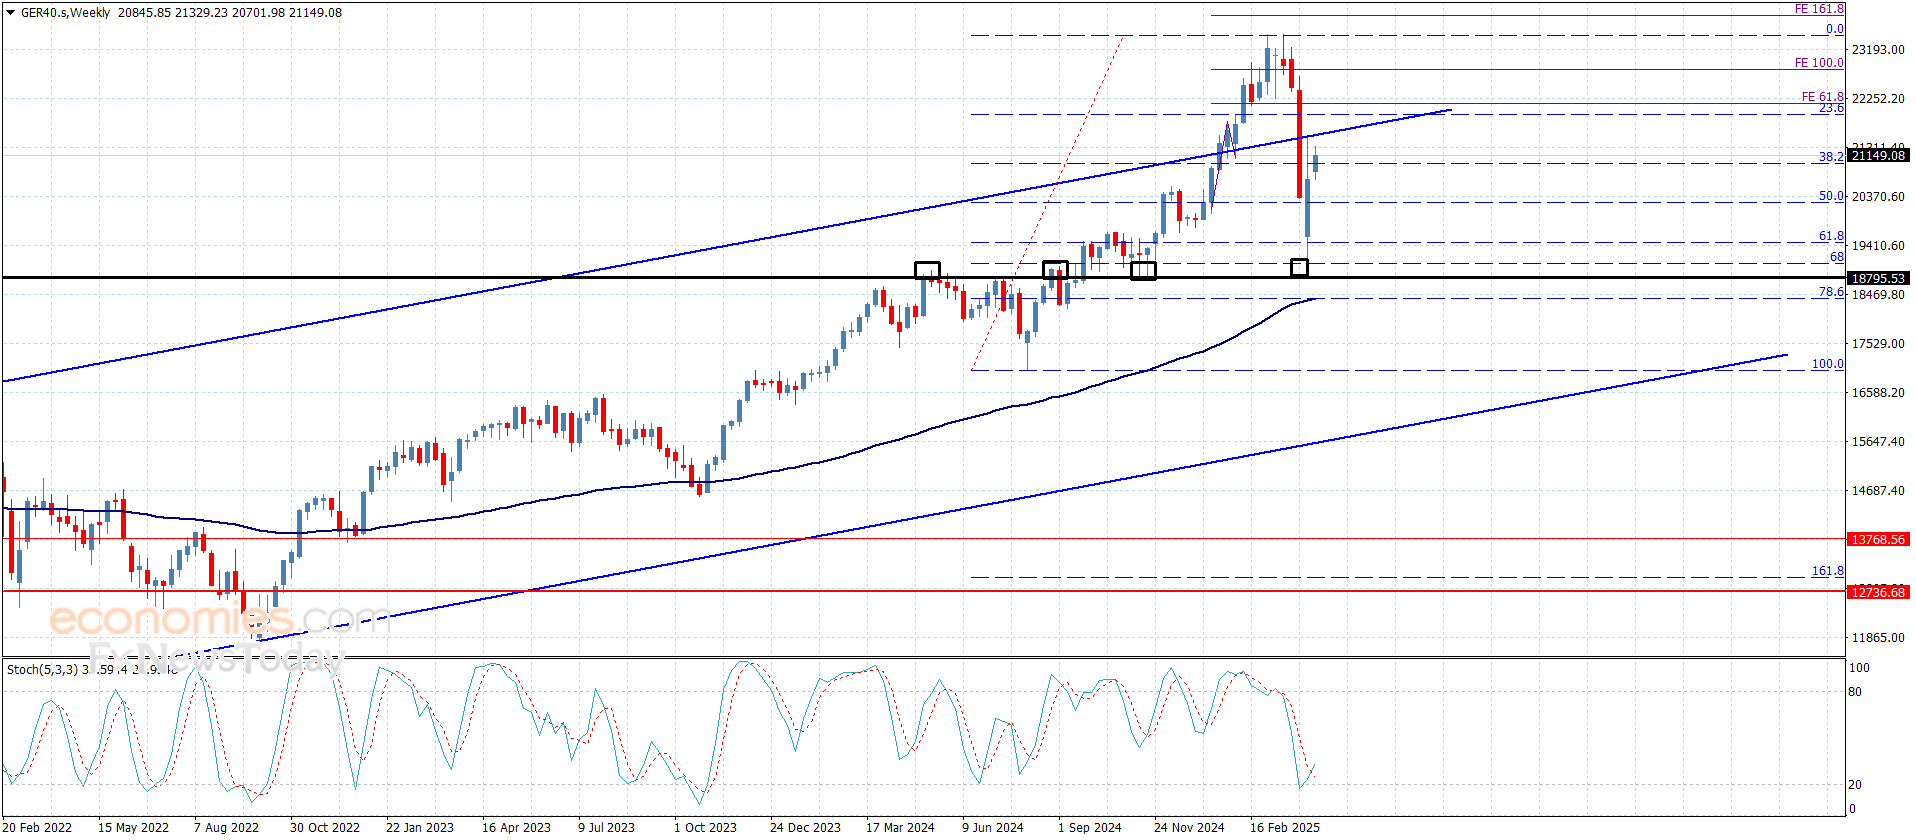The image size is (1916, 840).
Task: Click the red price tag '12736.68'
Action: point(1878,592)
